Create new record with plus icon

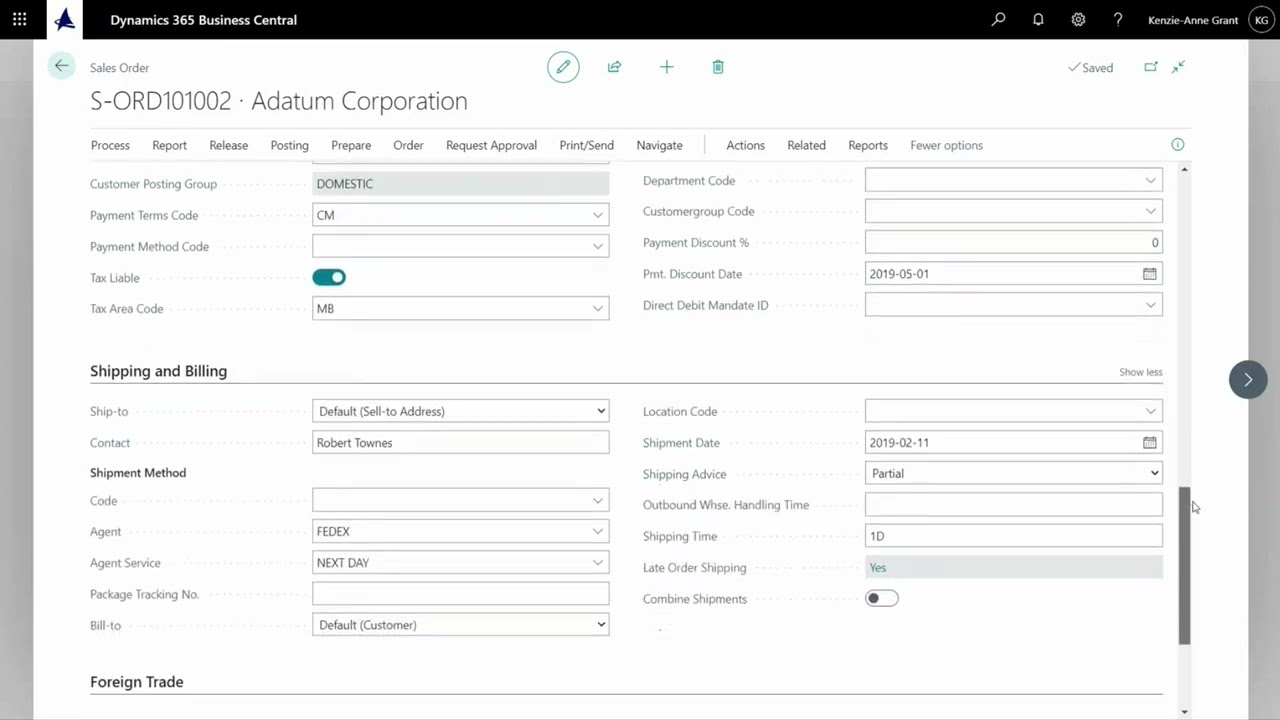point(667,67)
